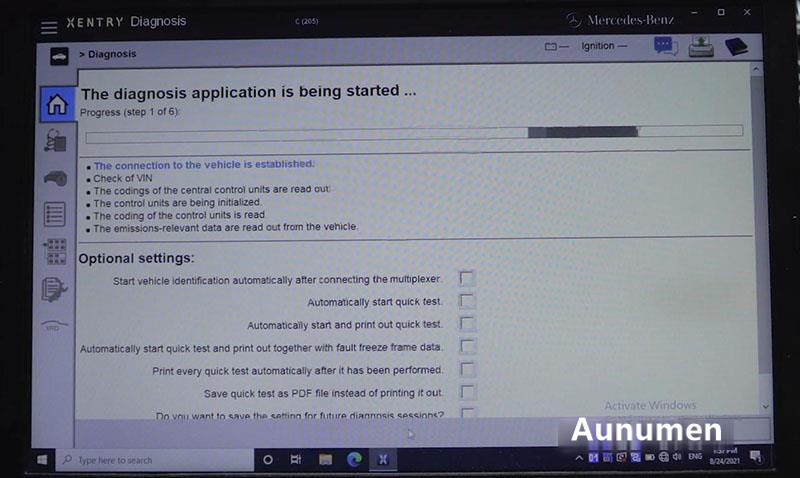
Task: Enable 'Save quick test as PDF file' checkbox
Action: (x=468, y=392)
